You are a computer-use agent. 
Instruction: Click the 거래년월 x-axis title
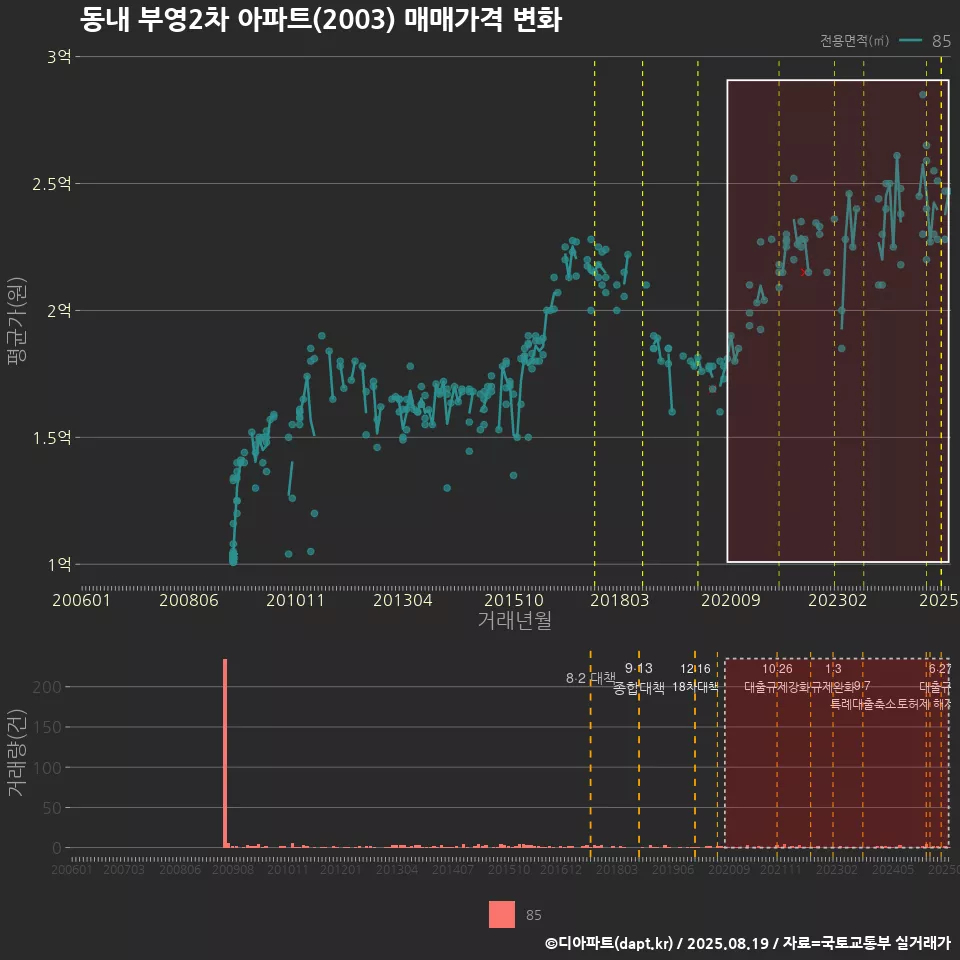click(515, 620)
